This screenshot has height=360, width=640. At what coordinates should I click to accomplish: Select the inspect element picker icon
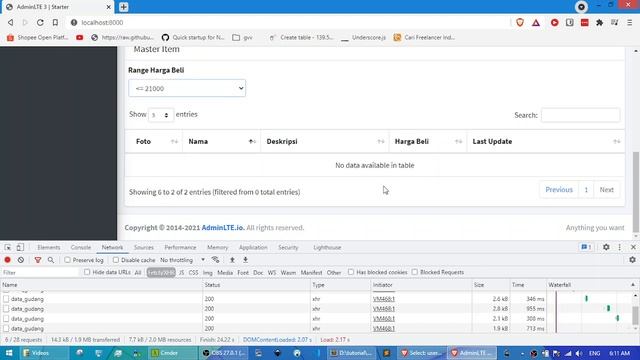click(x=8, y=247)
